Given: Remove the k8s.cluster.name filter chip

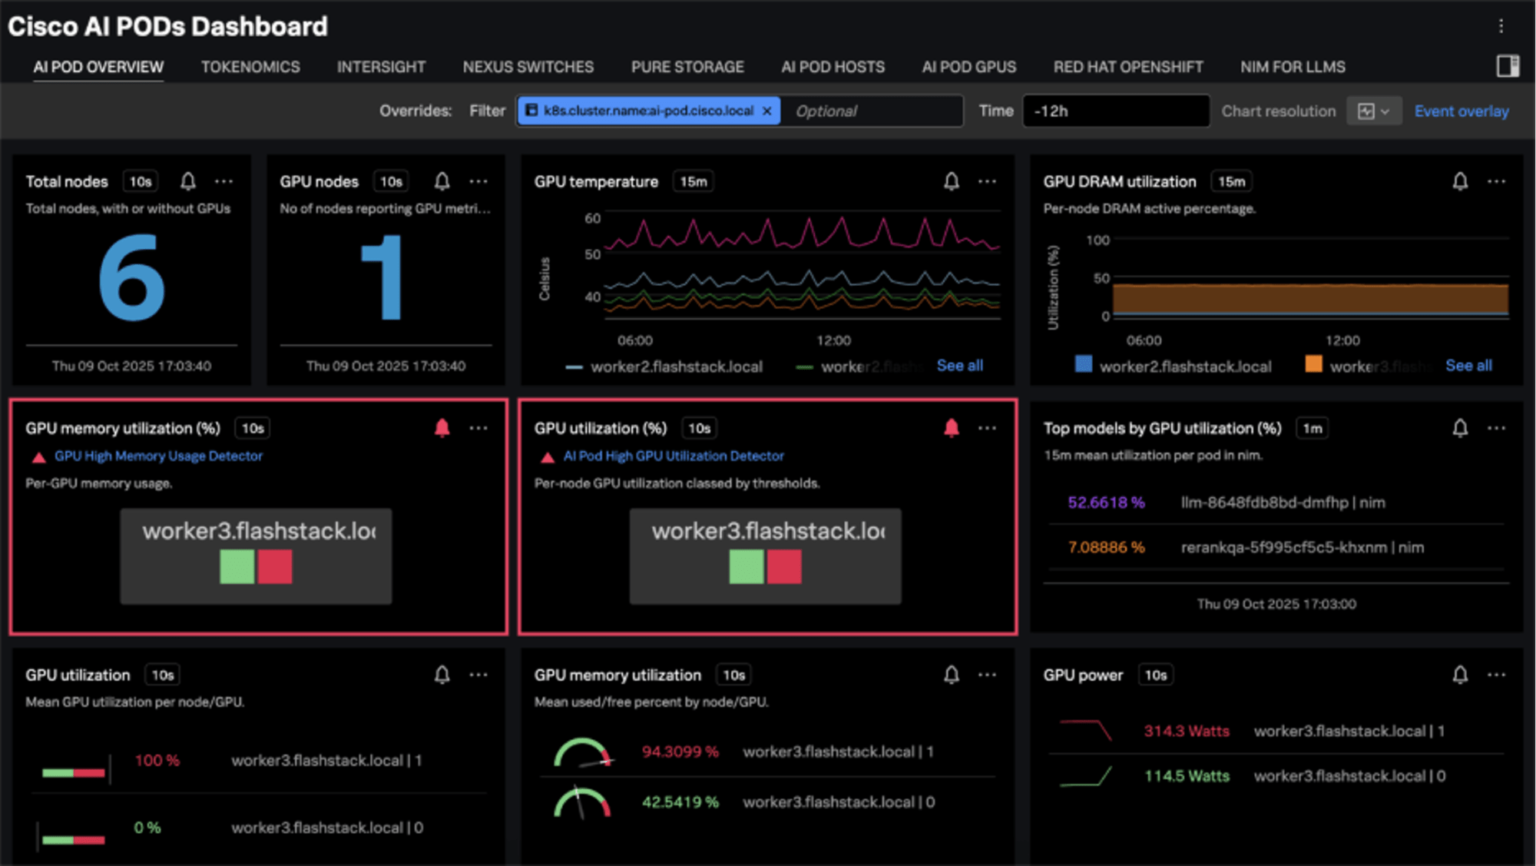Looking at the screenshot, I should tap(767, 111).
